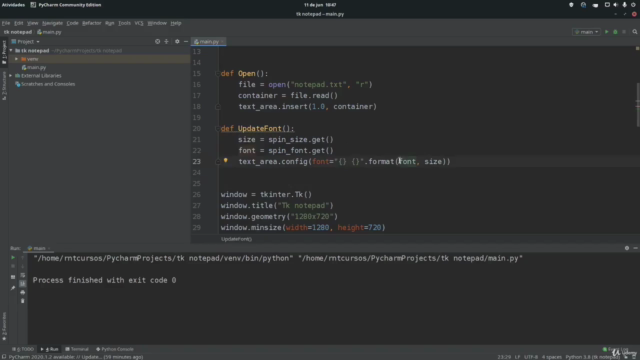Hide the Project panel with minus icon

(x=186, y=42)
